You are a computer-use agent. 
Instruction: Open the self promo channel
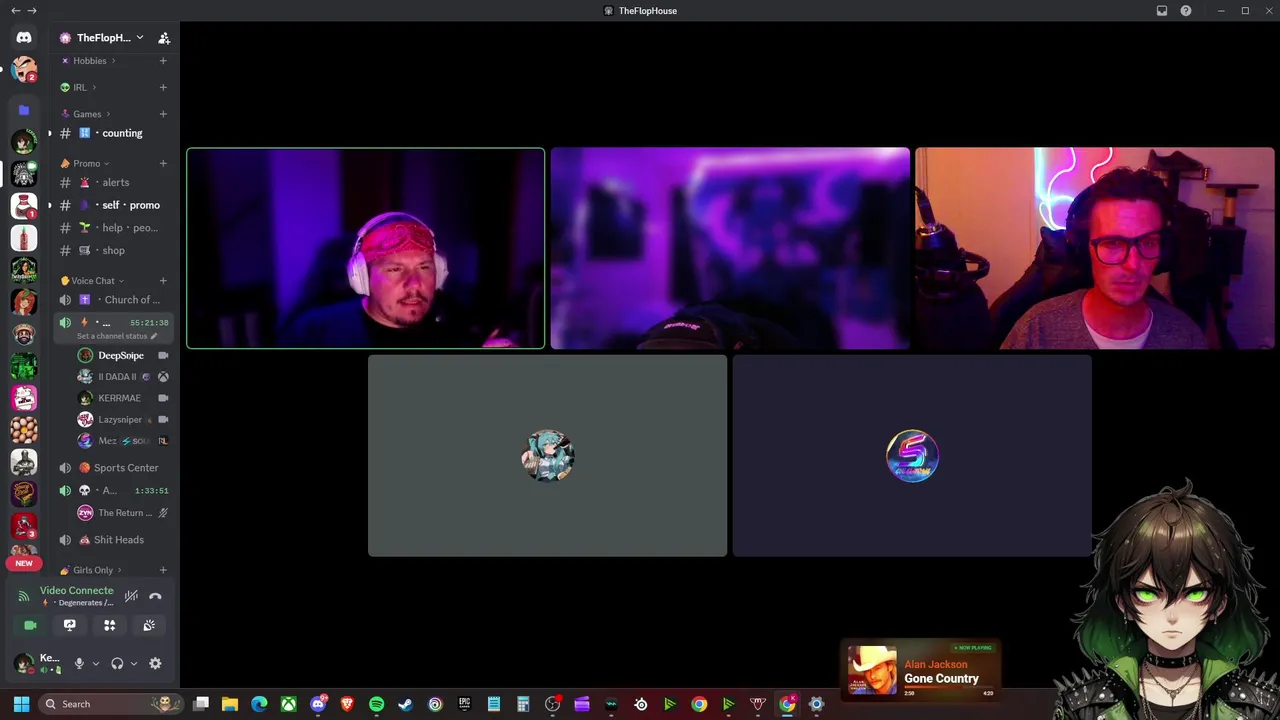click(113, 205)
